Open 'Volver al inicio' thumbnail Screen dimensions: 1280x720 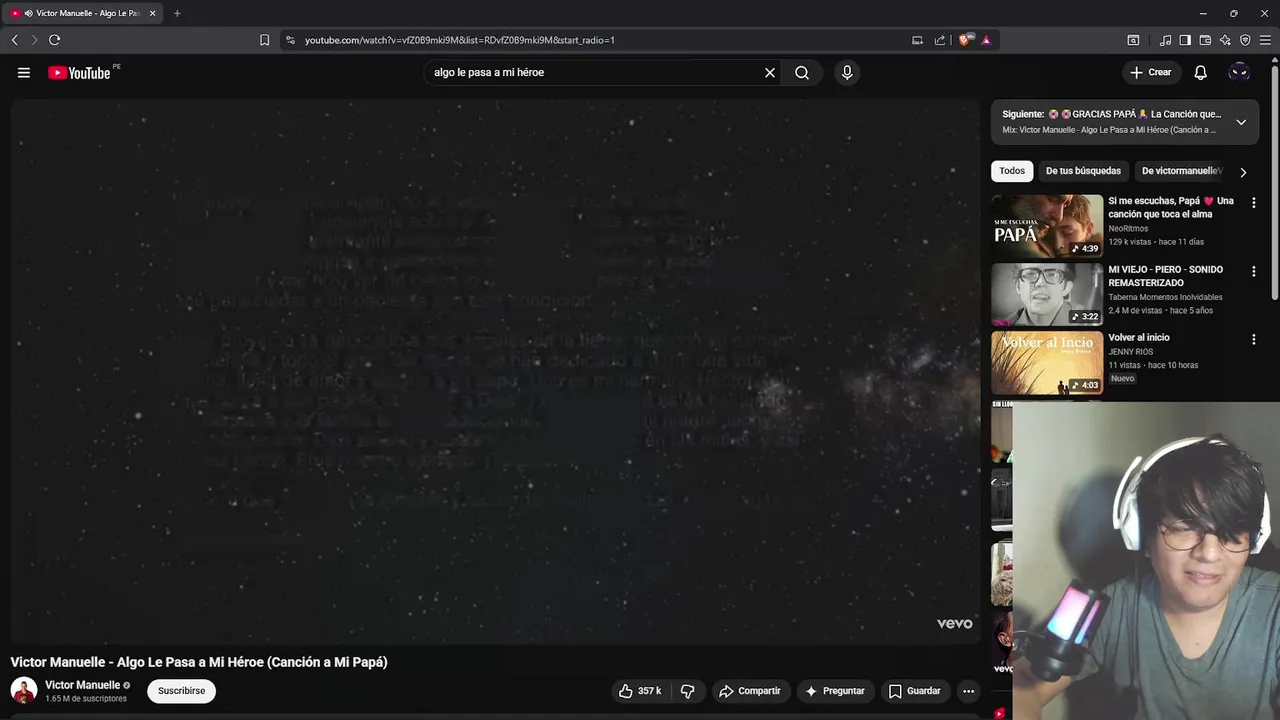(x=1047, y=363)
